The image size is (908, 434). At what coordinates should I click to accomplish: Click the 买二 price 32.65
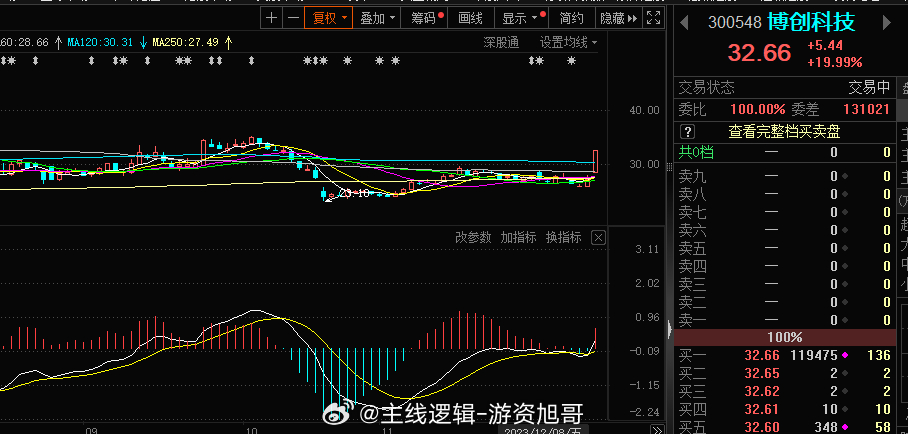[762, 373]
